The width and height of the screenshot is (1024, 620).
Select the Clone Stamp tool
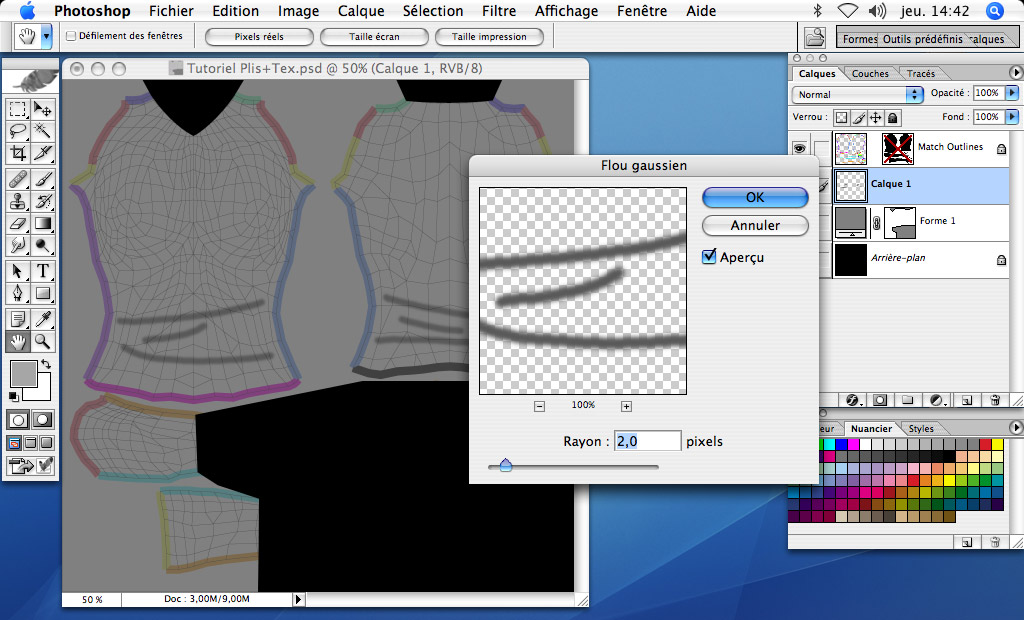click(x=18, y=201)
